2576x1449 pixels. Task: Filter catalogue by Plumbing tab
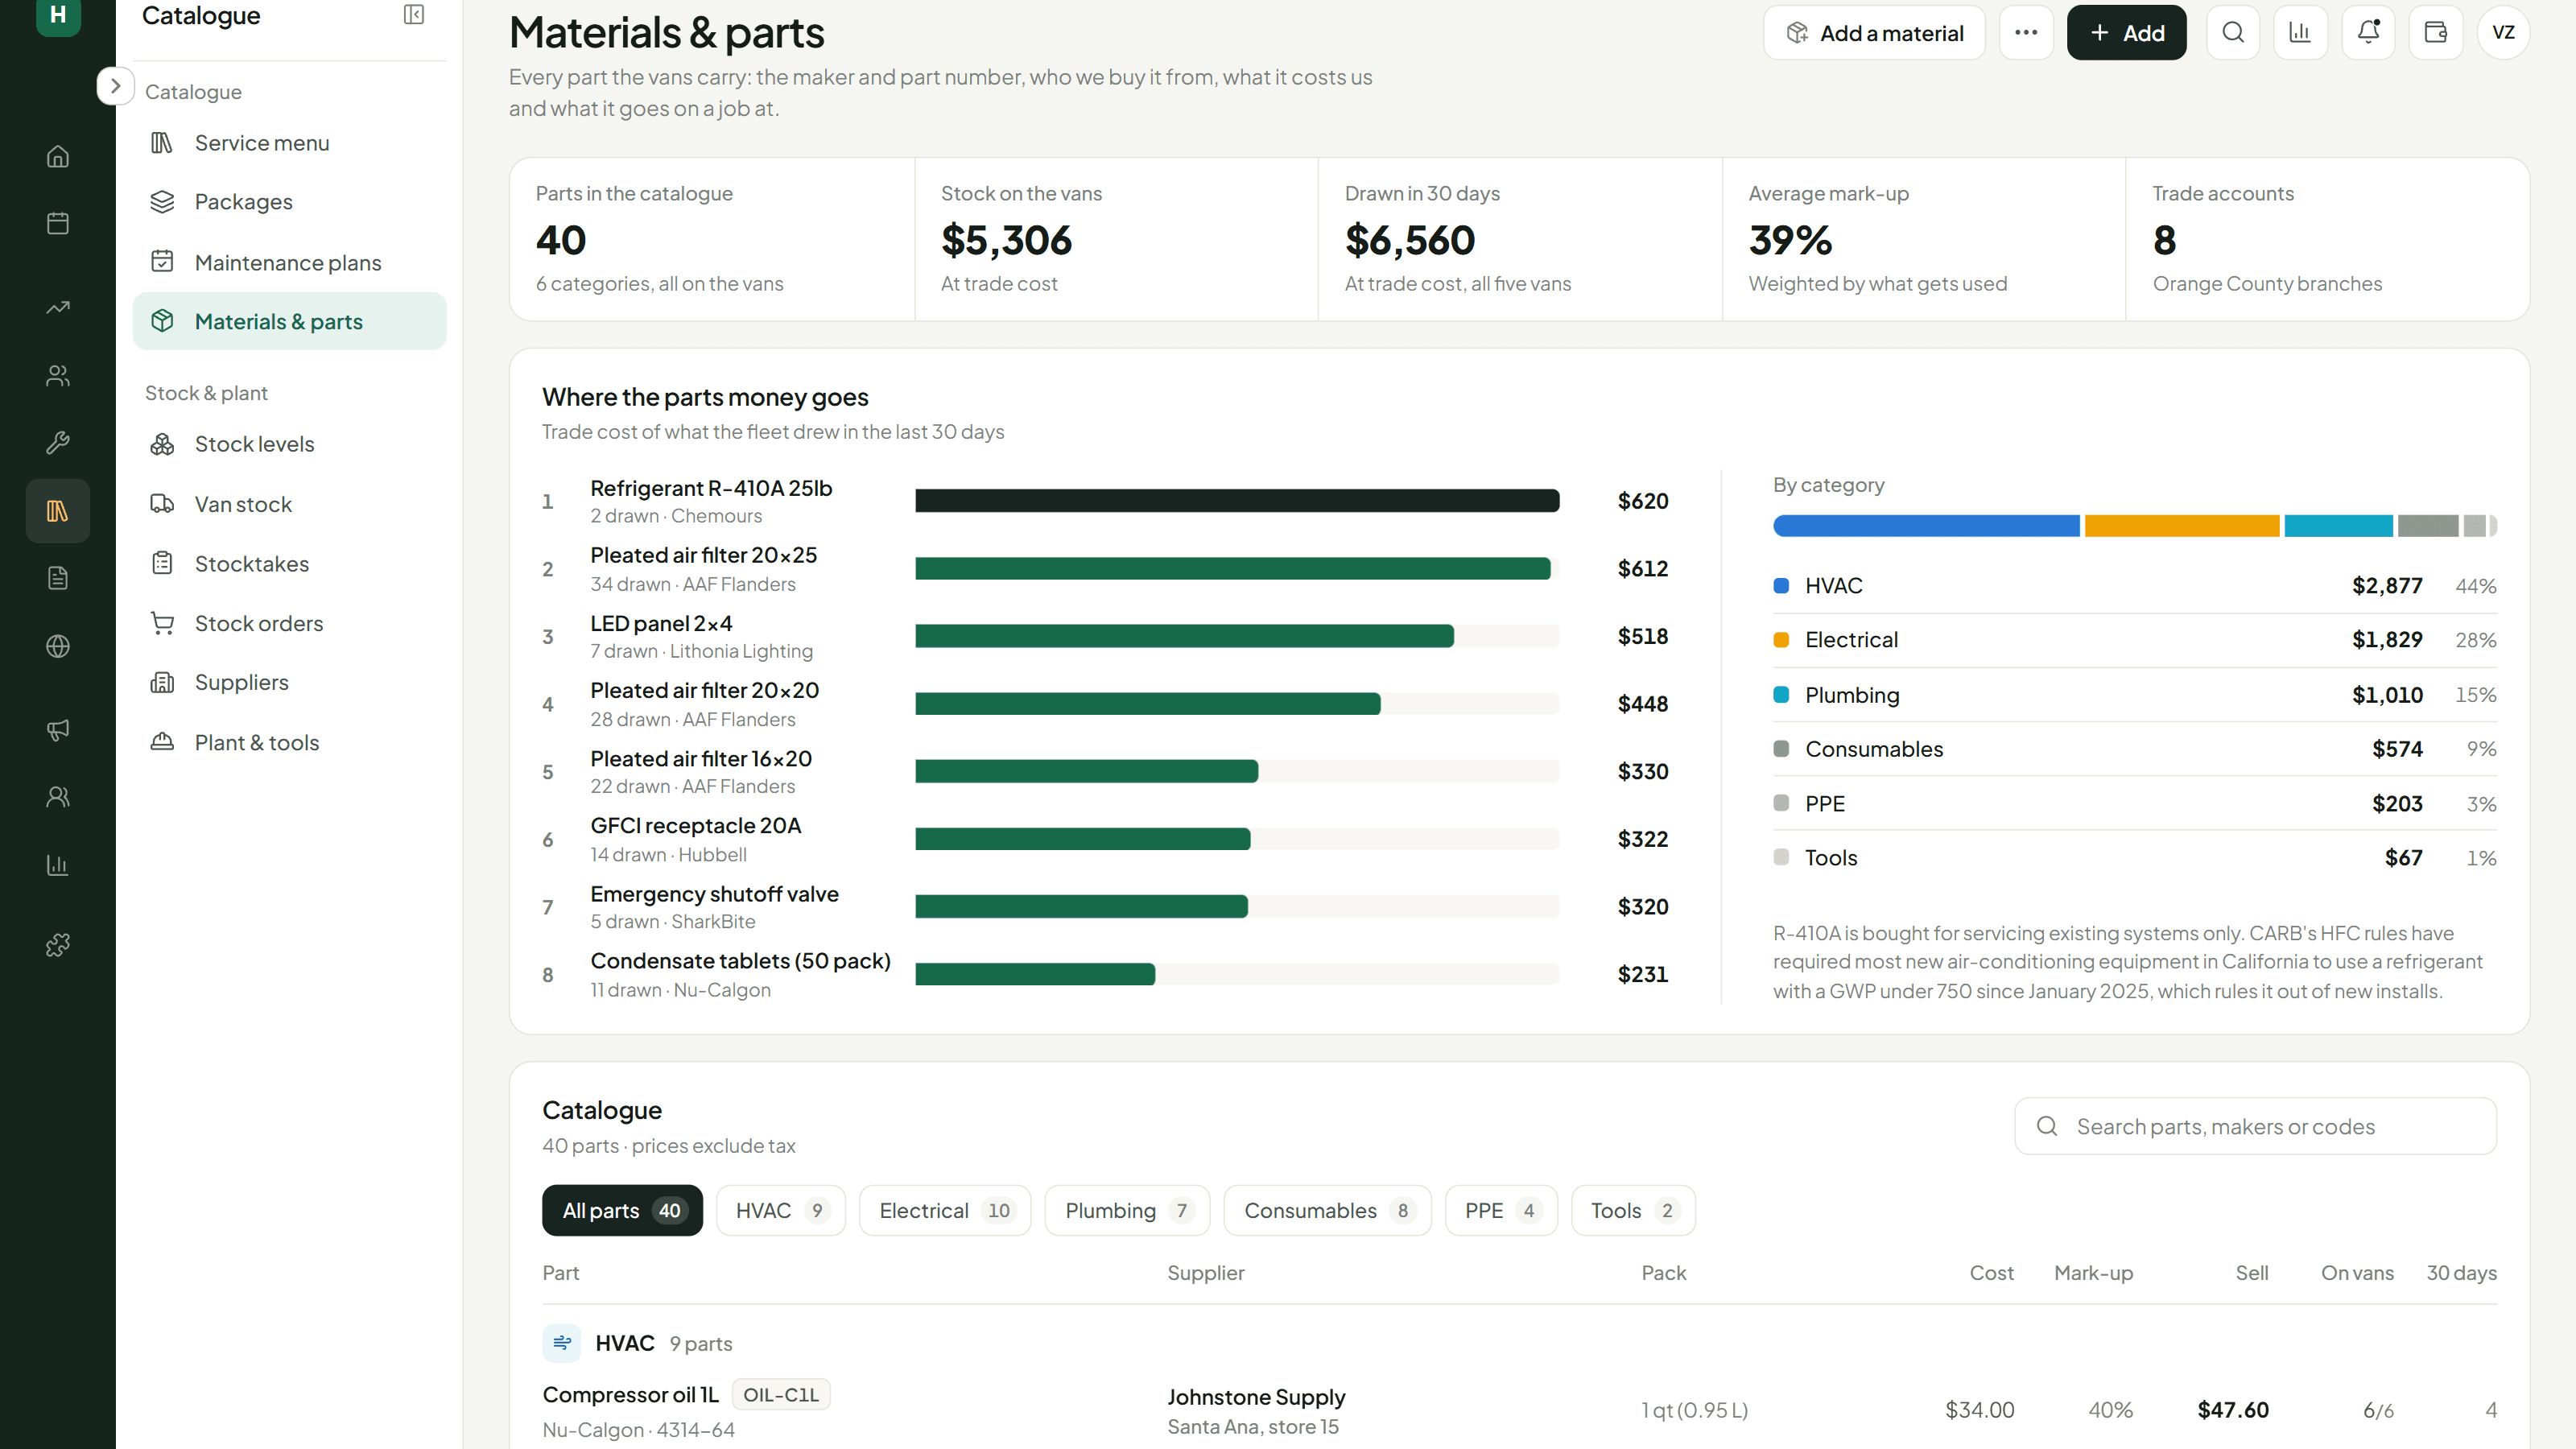[1127, 1210]
